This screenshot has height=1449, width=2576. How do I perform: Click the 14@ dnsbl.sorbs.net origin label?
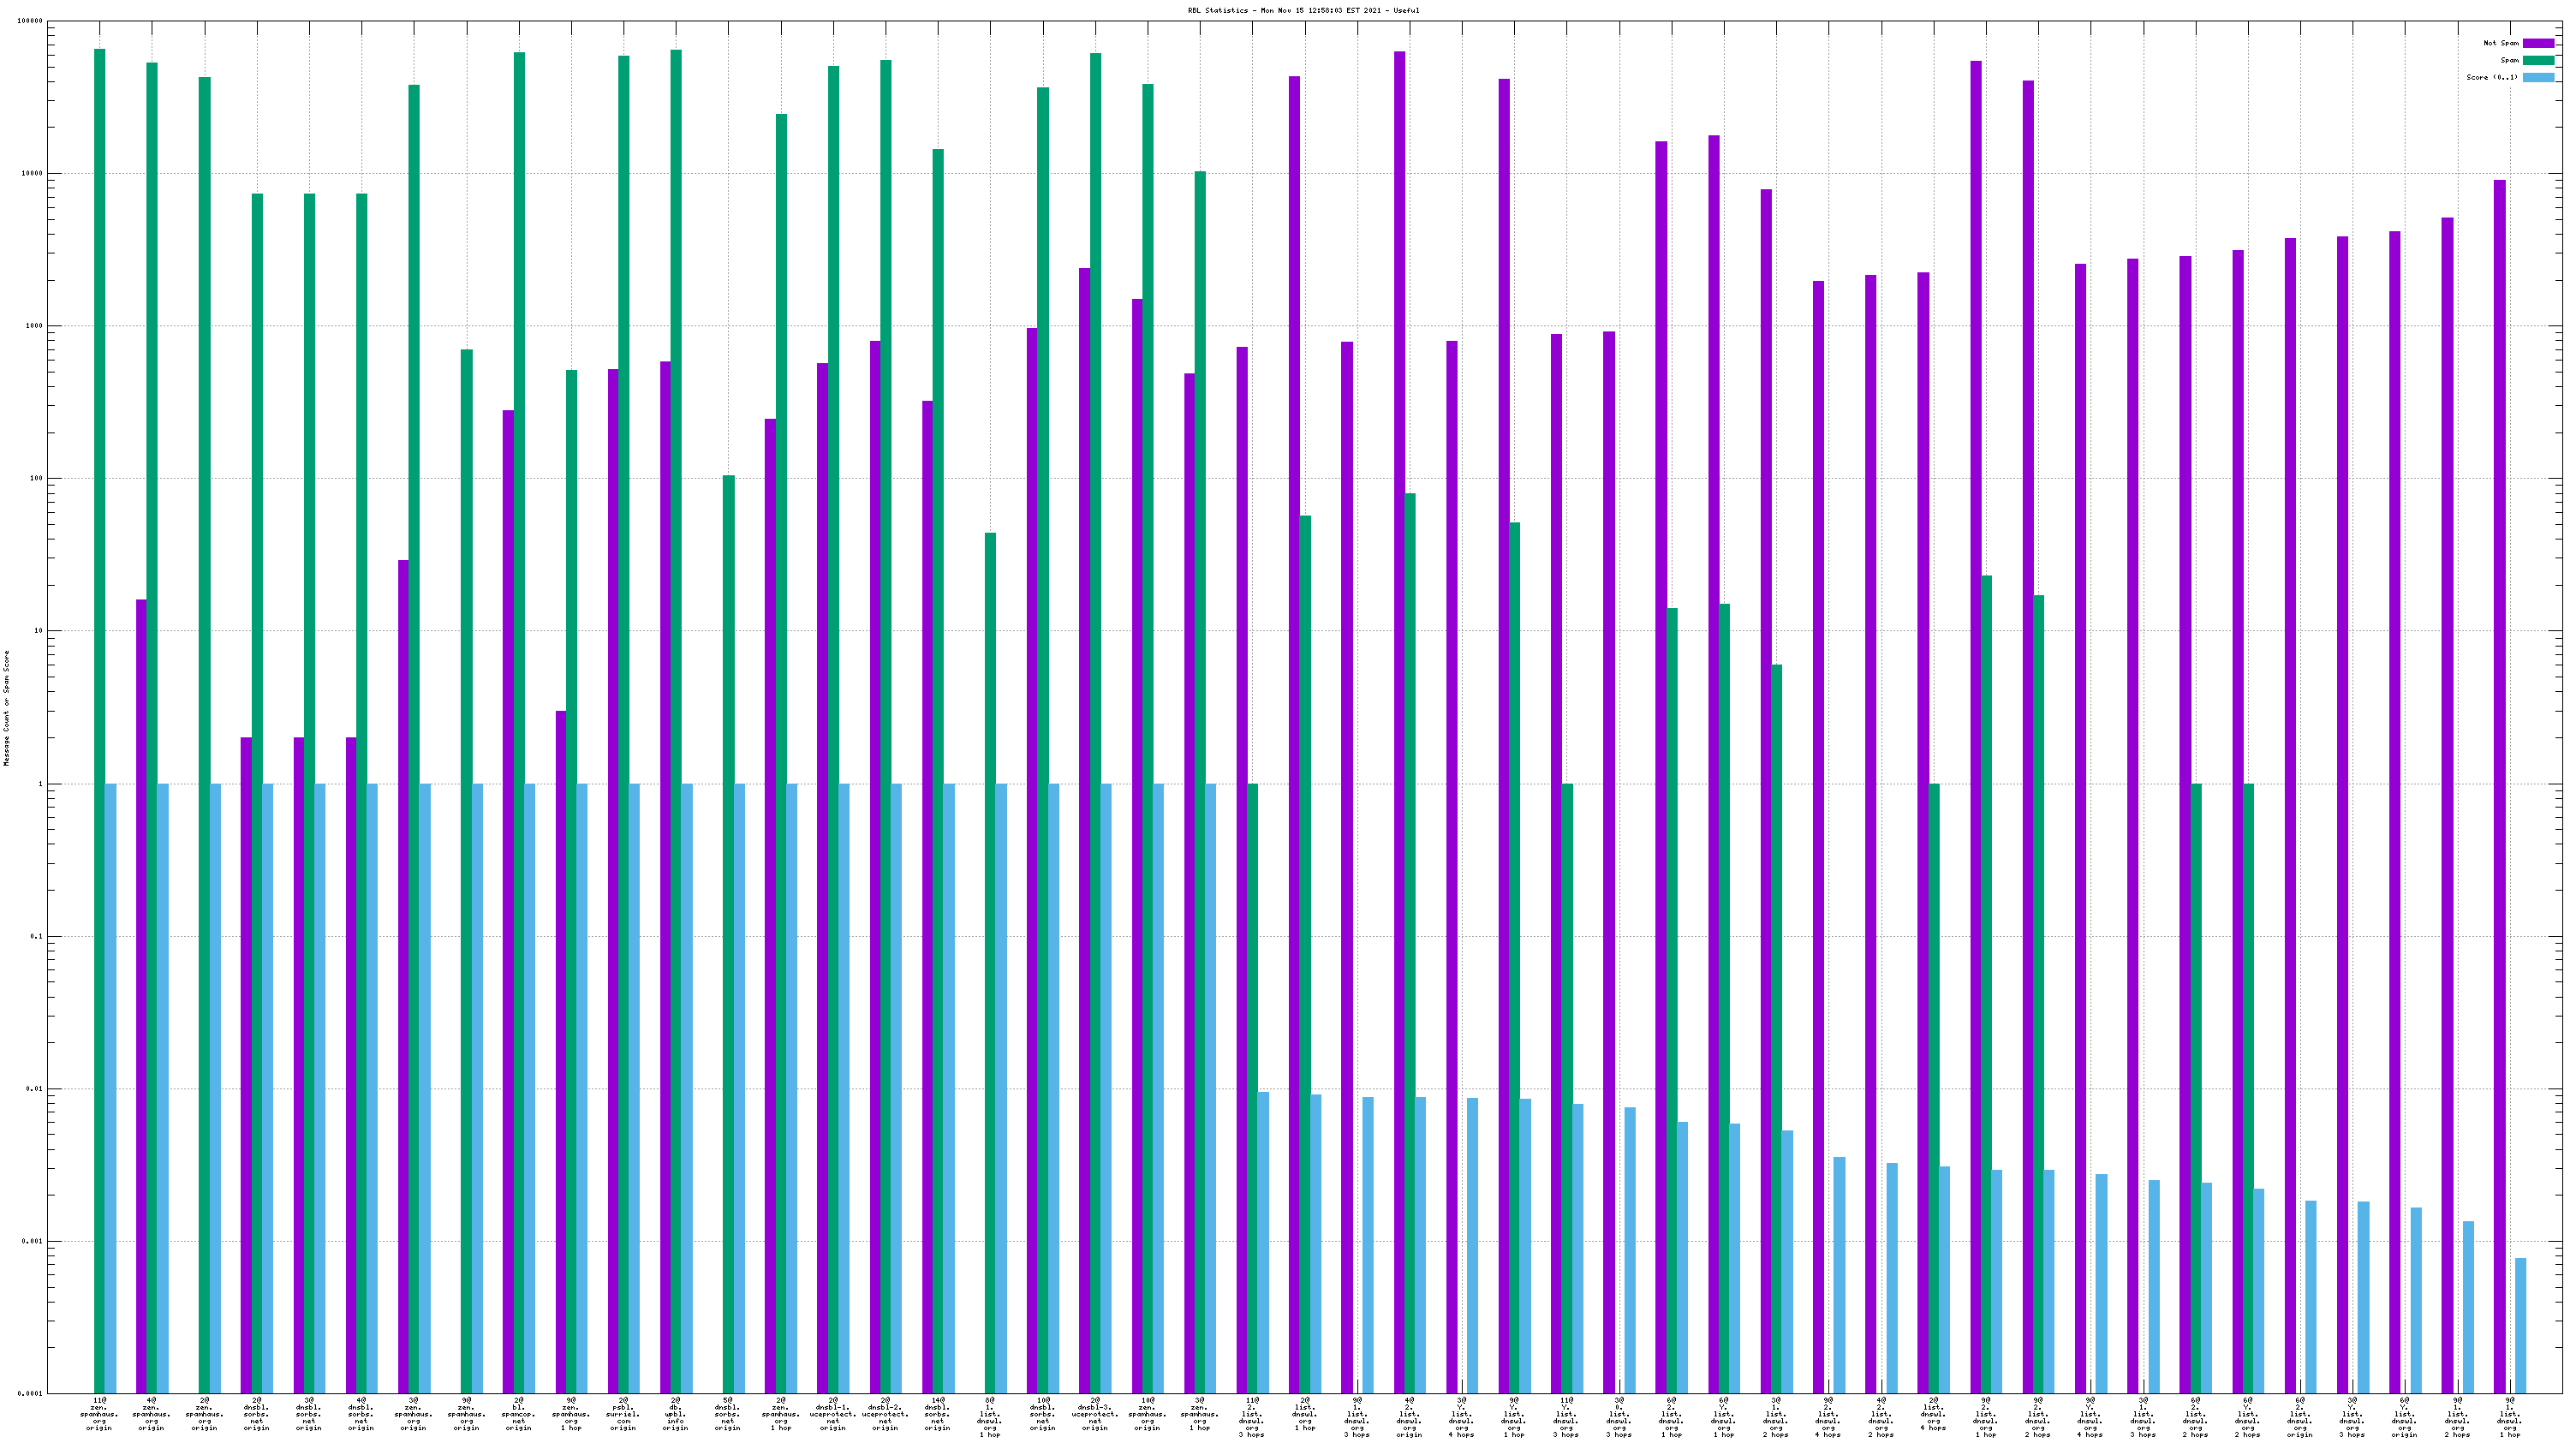point(937,1414)
